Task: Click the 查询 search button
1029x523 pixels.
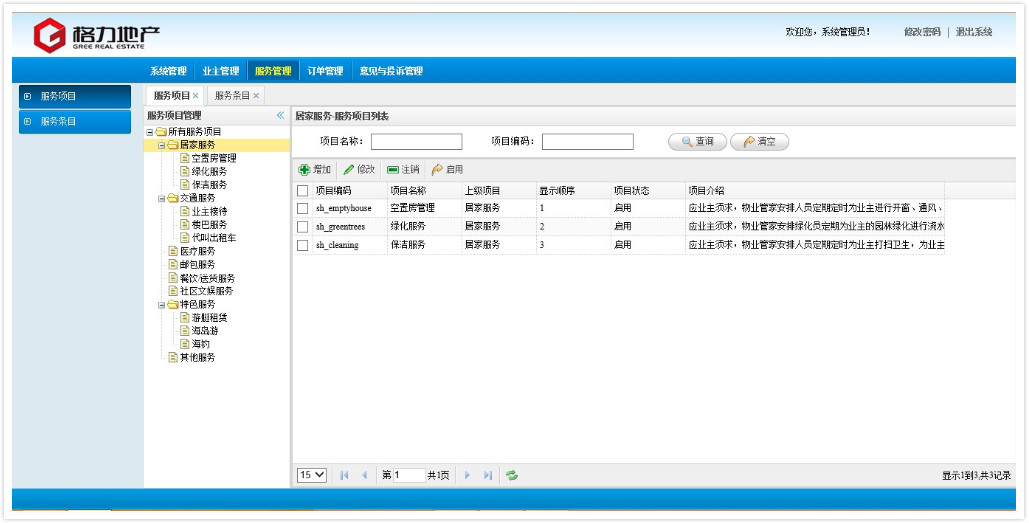Action: (x=697, y=142)
